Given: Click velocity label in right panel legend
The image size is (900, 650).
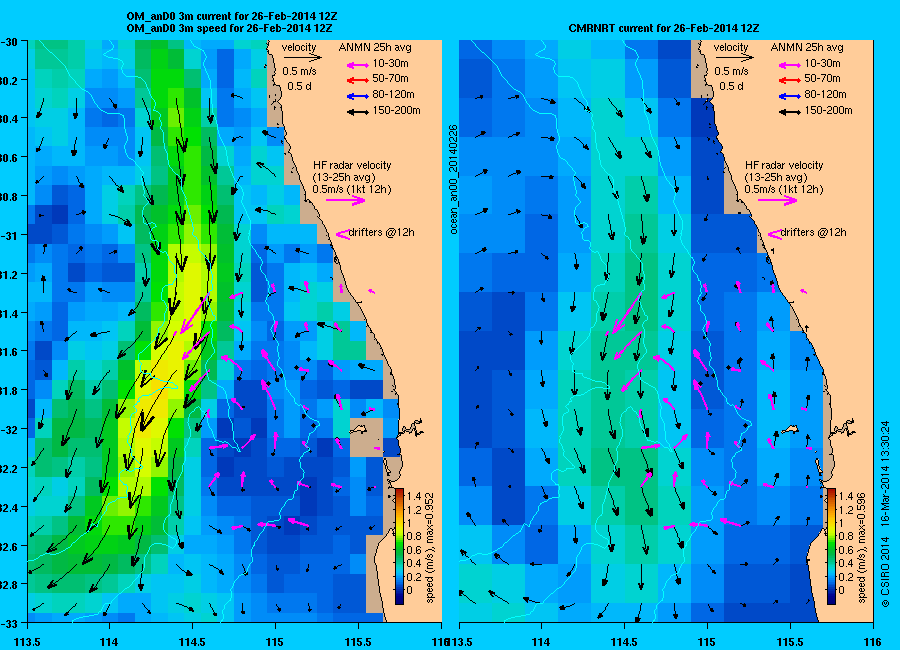Looking at the screenshot, I should pyautogui.click(x=731, y=47).
